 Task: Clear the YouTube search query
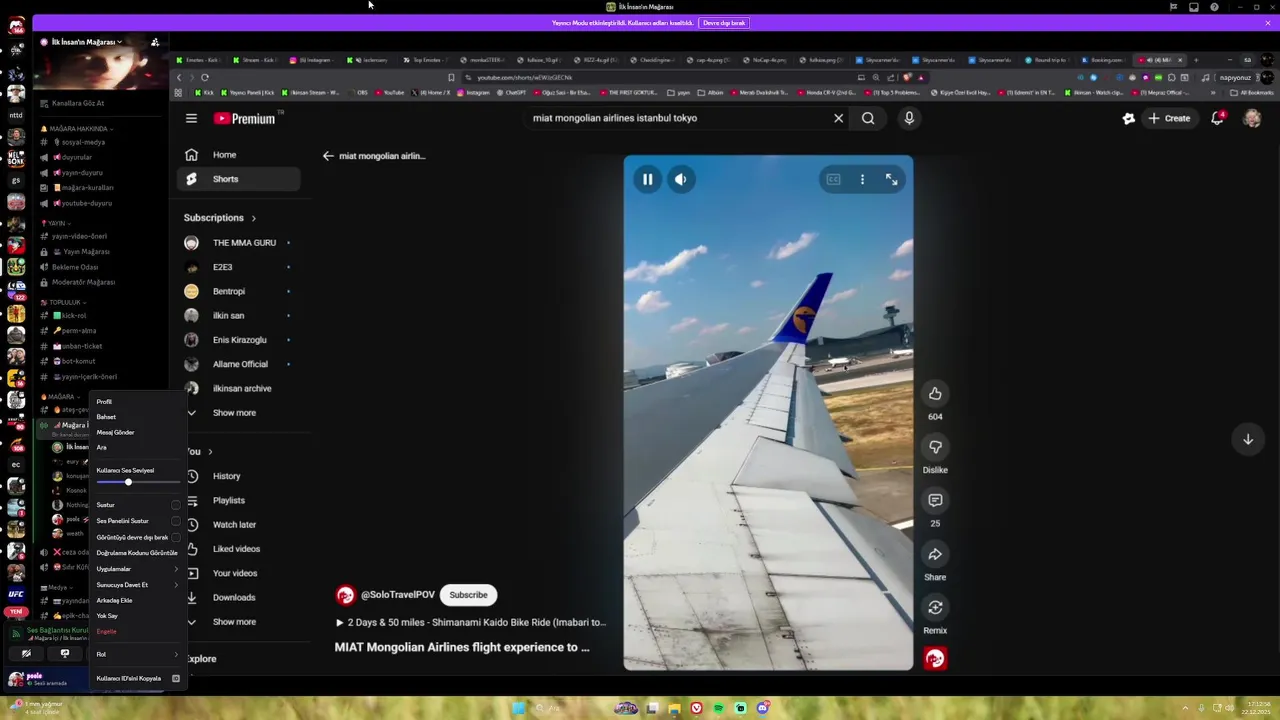pyautogui.click(x=838, y=118)
